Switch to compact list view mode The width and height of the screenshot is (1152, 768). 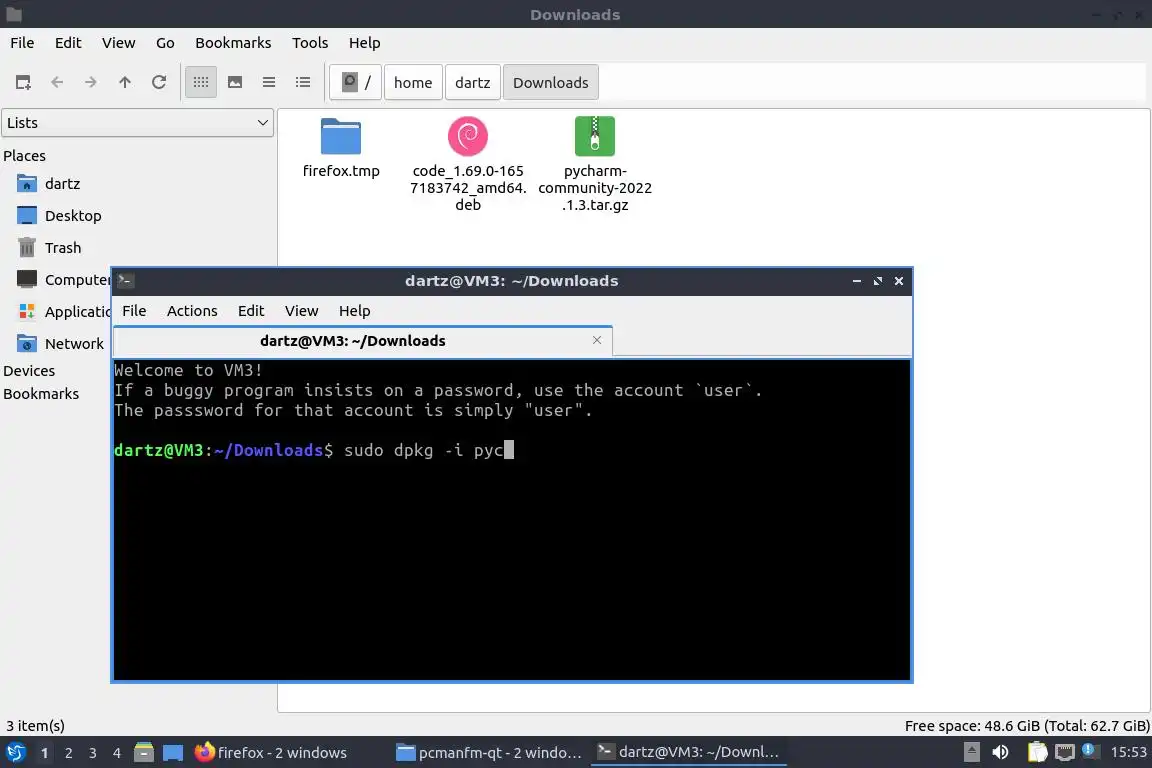pos(269,82)
